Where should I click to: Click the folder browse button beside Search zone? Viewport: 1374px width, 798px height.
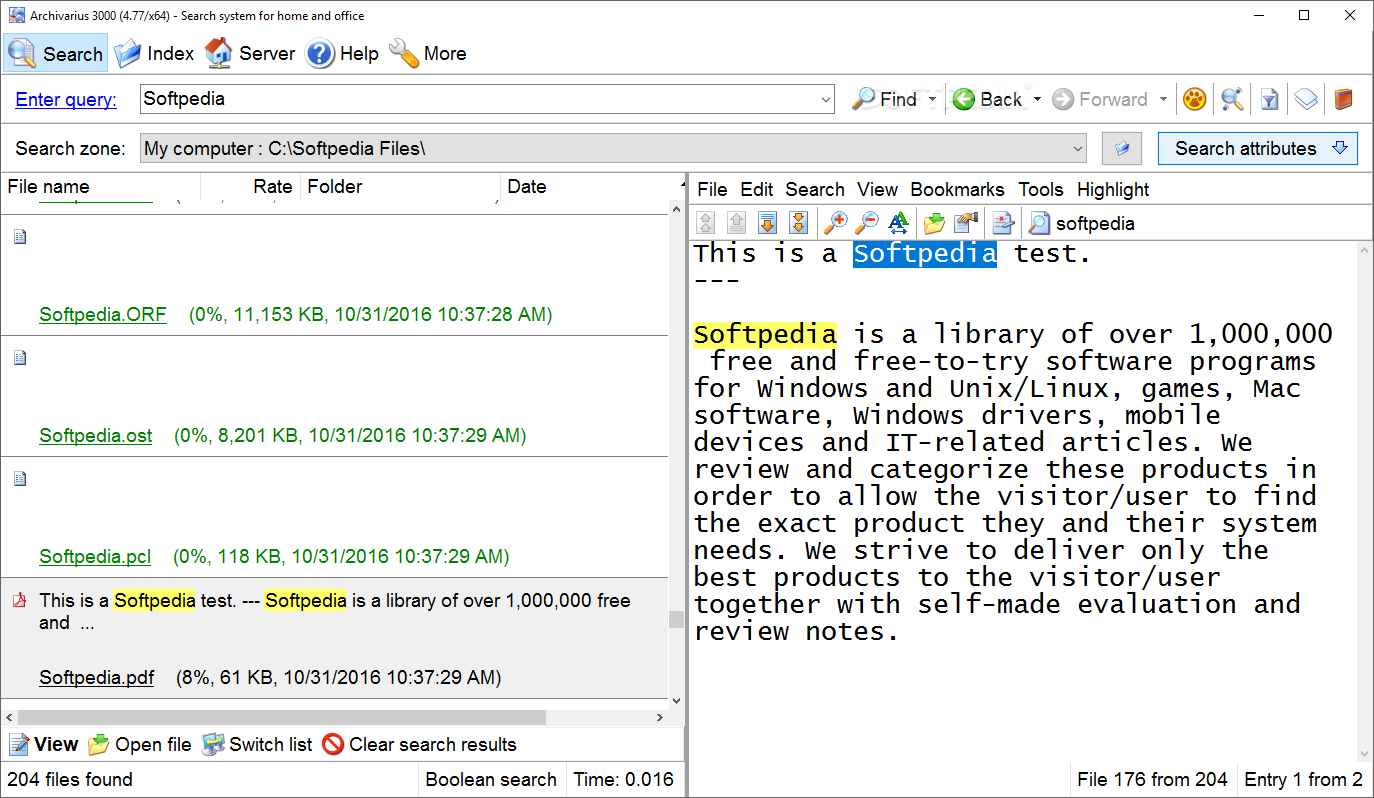pyautogui.click(x=1122, y=148)
